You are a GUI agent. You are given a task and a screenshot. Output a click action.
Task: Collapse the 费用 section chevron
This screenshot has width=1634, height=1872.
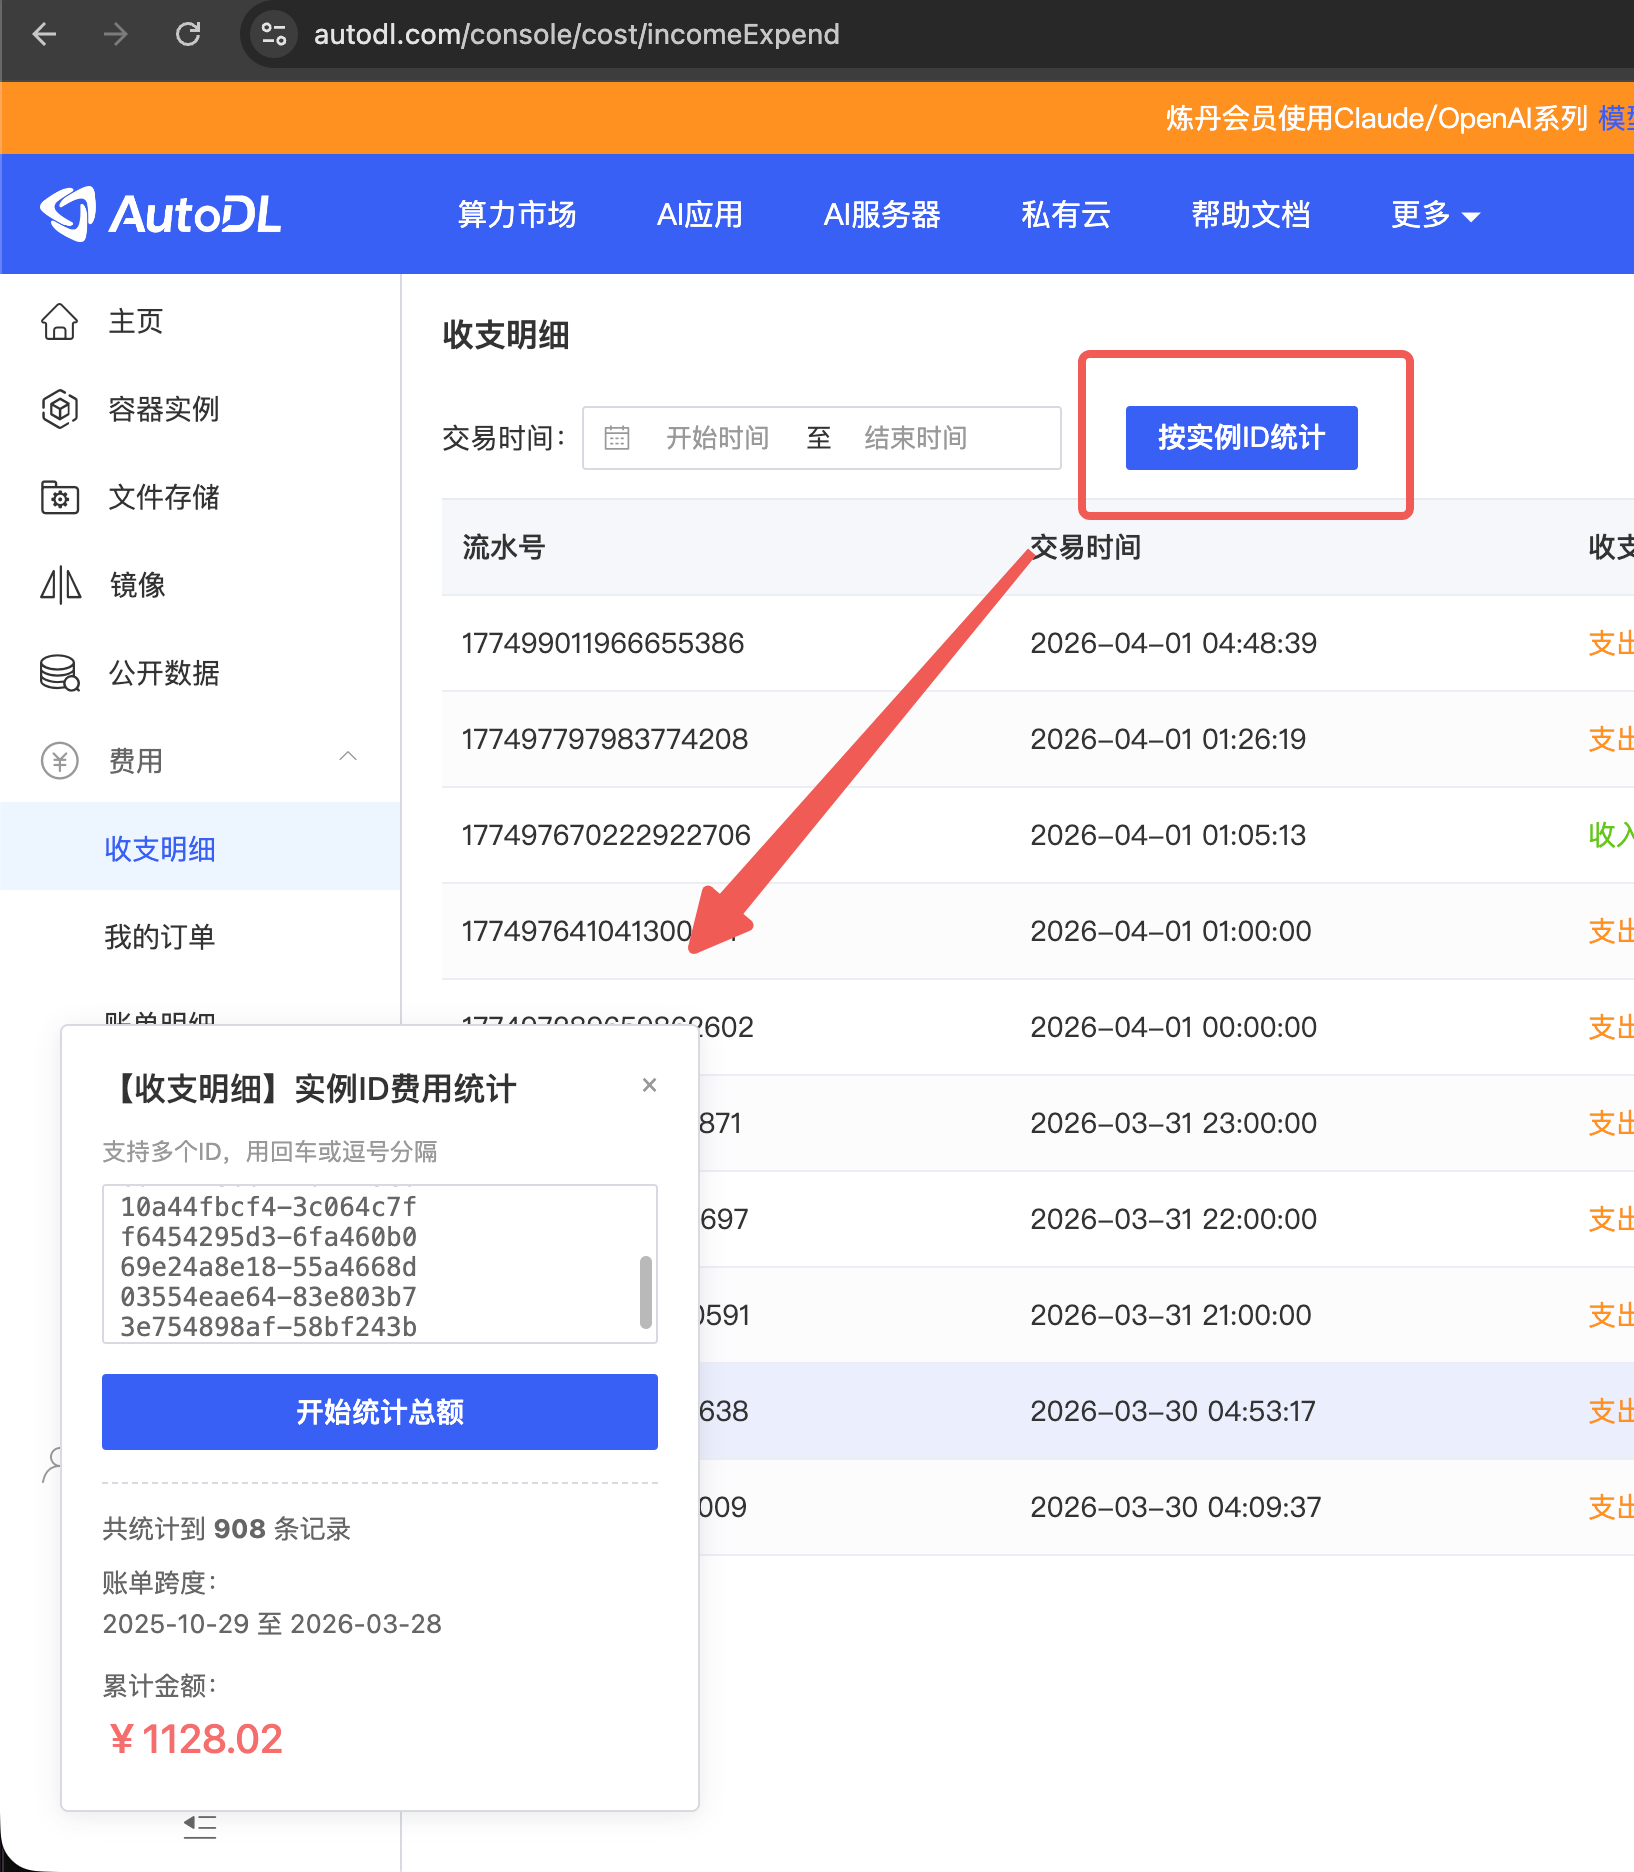[x=348, y=757]
